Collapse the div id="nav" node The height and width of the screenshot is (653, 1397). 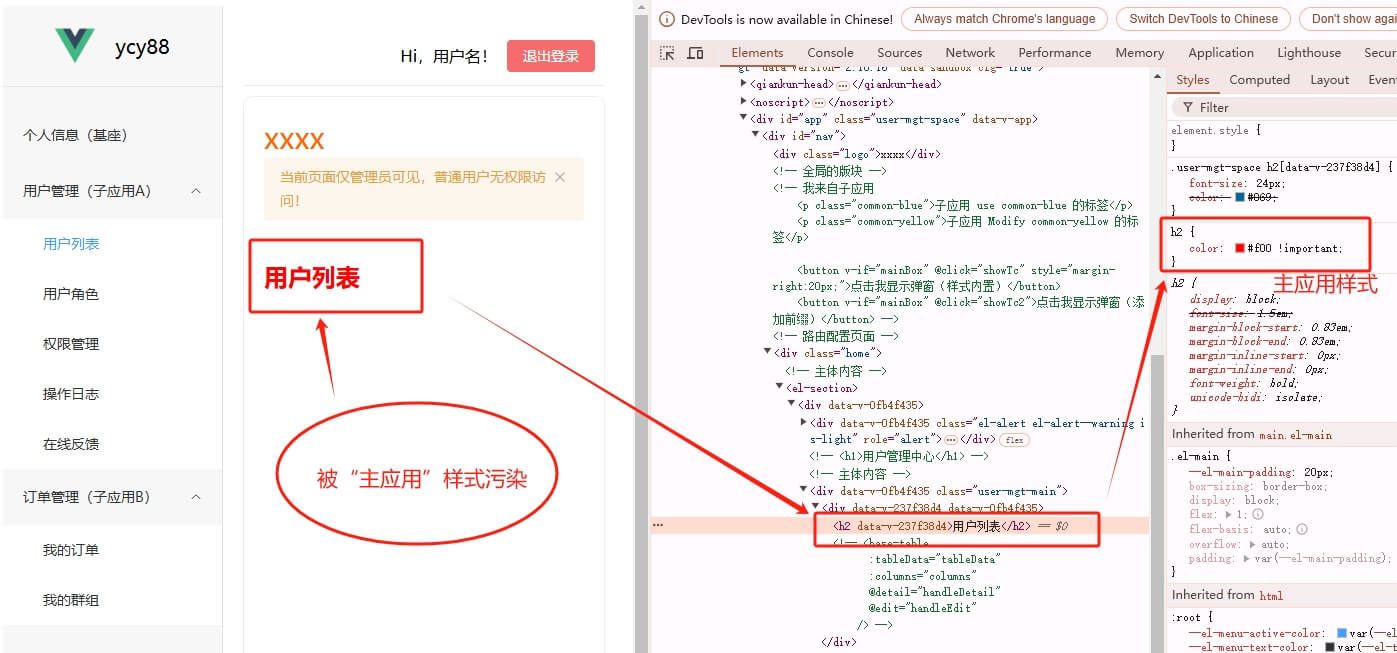tap(755, 136)
